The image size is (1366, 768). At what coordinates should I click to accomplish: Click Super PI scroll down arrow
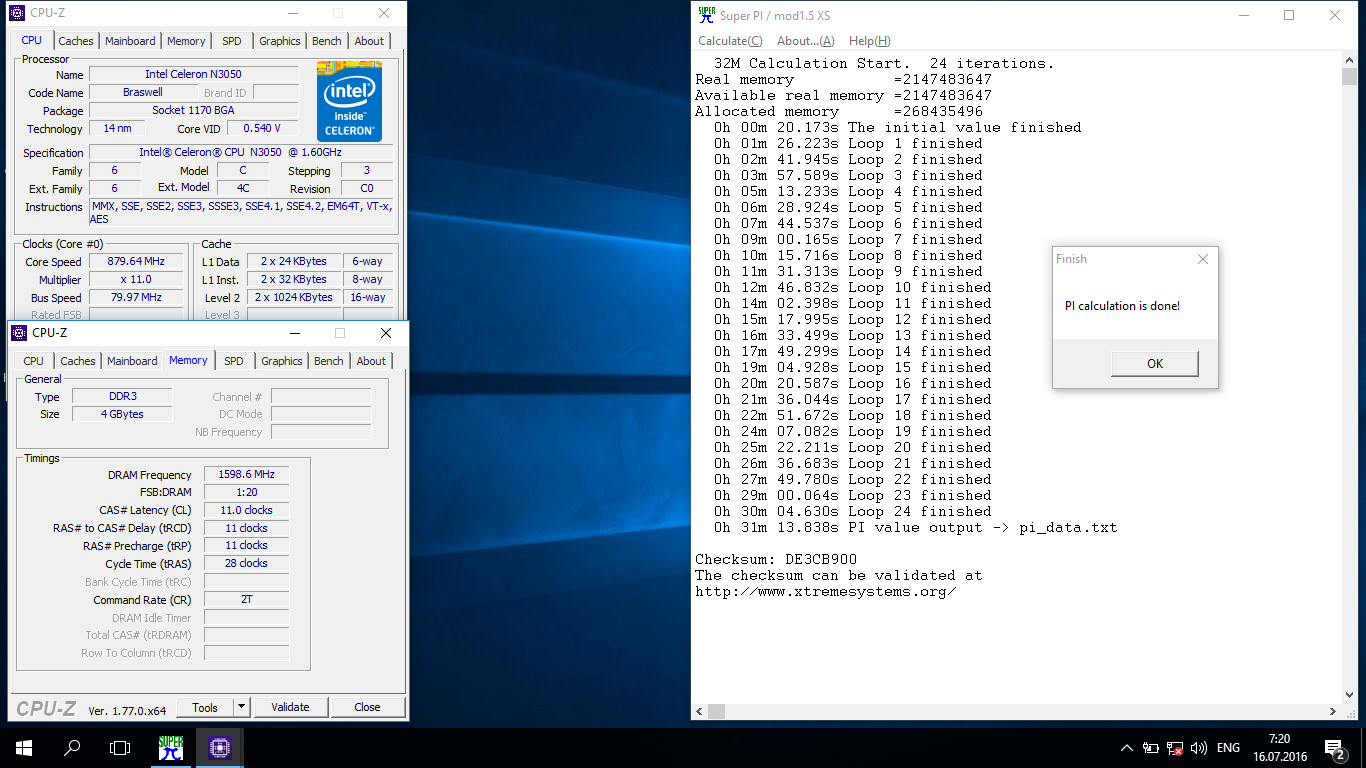click(1349, 697)
